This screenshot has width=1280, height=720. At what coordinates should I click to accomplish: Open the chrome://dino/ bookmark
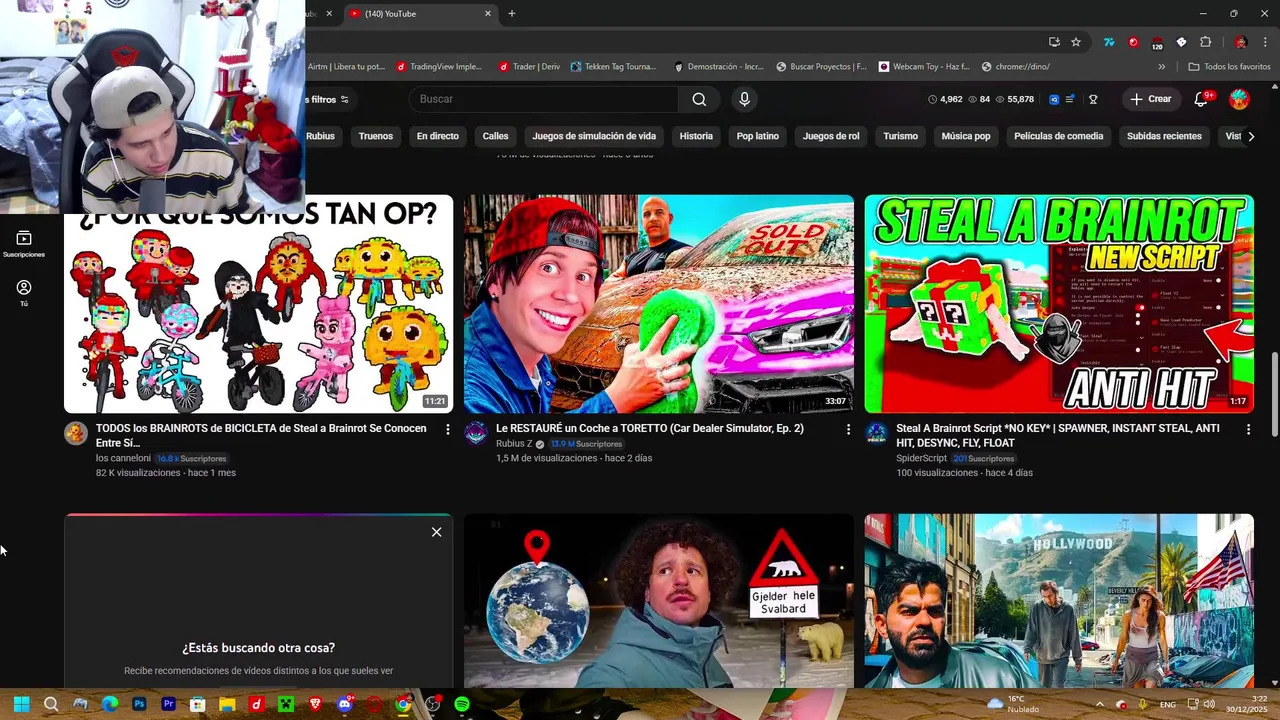pos(1016,67)
